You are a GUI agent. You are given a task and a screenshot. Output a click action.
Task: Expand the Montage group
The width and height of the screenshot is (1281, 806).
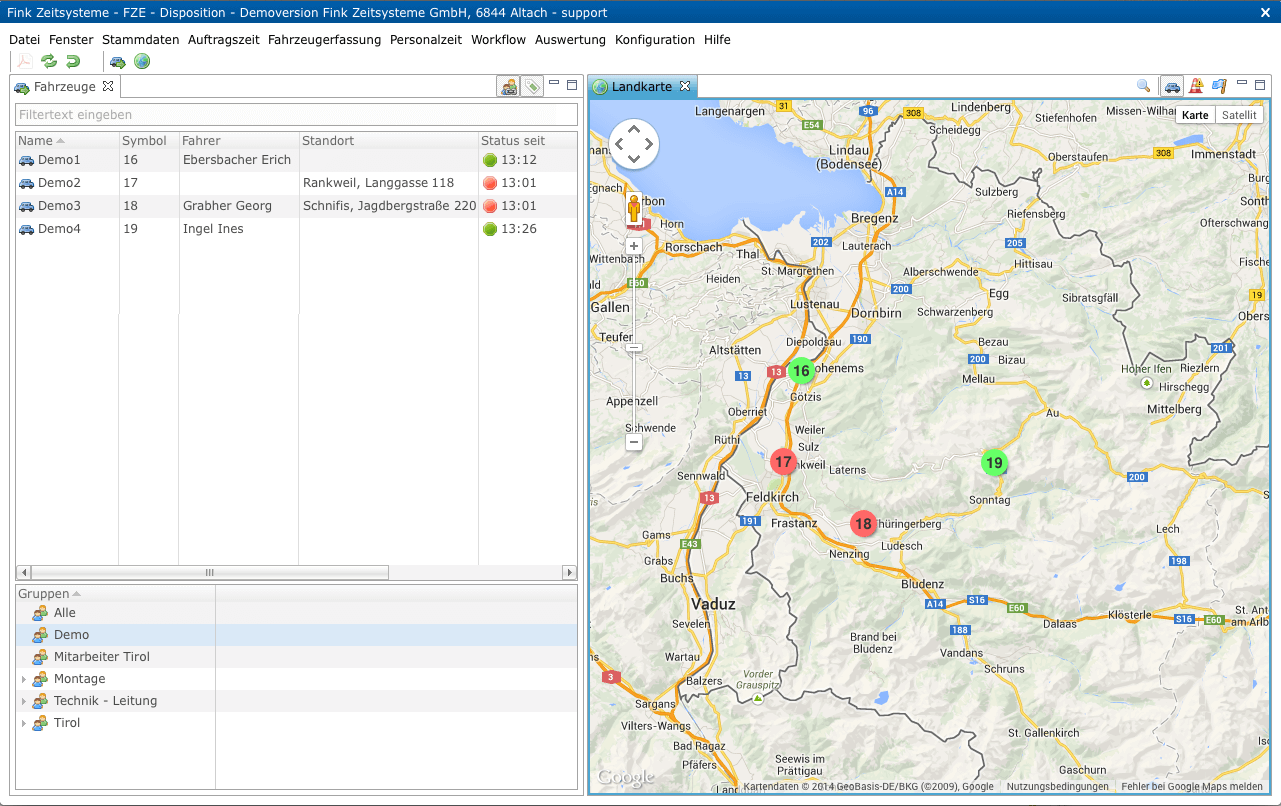(x=24, y=679)
